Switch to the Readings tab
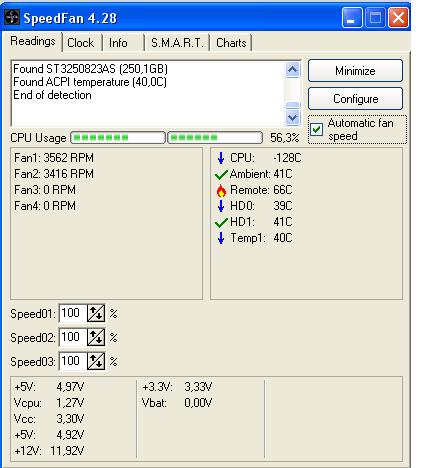The height and width of the screenshot is (468, 431). (x=33, y=41)
